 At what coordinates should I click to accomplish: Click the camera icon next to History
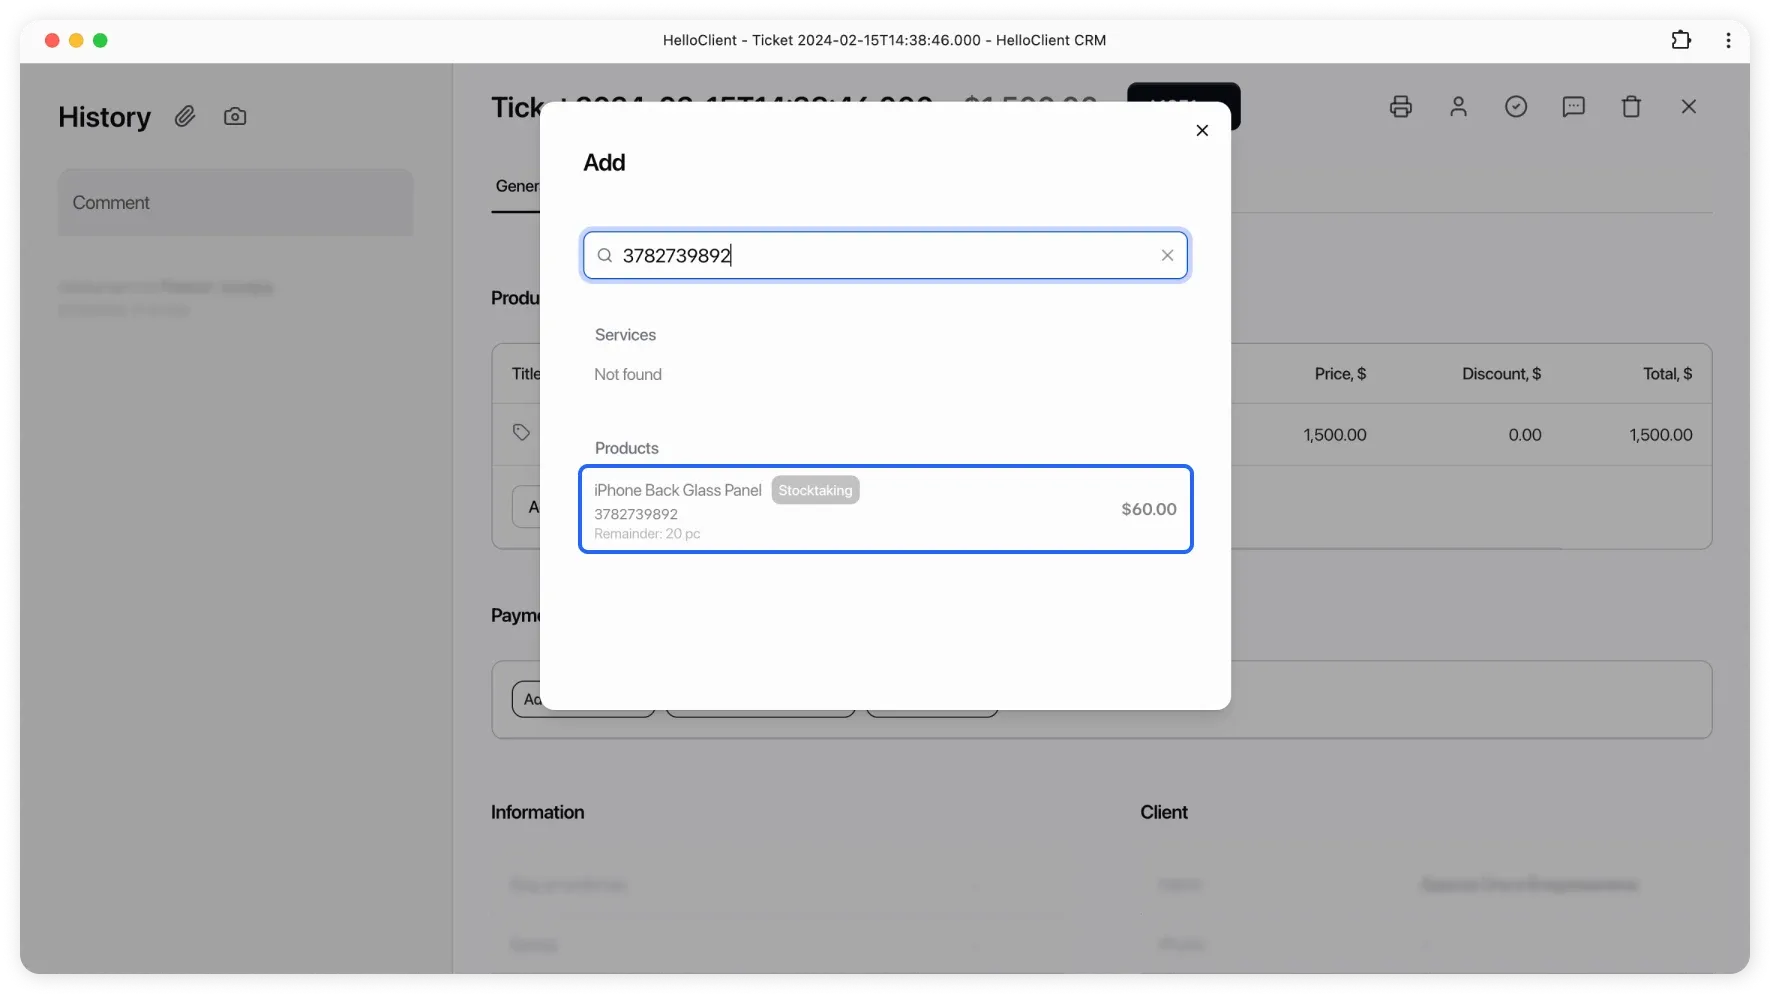pyautogui.click(x=235, y=117)
